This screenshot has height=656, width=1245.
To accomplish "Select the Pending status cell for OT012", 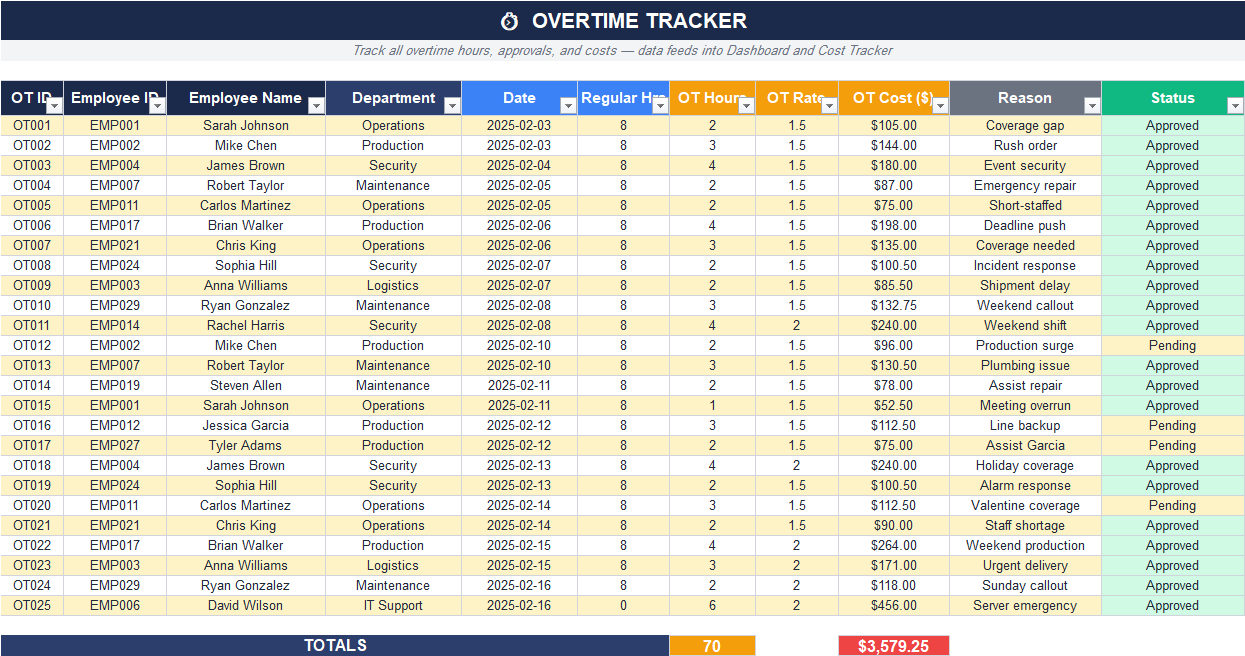I will pyautogui.click(x=1172, y=345).
